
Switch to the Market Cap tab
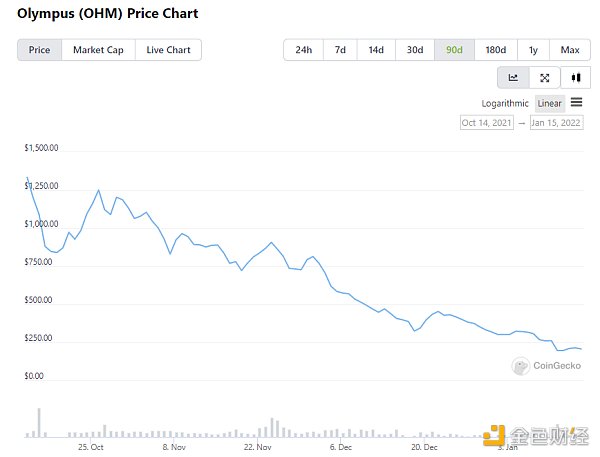98,50
